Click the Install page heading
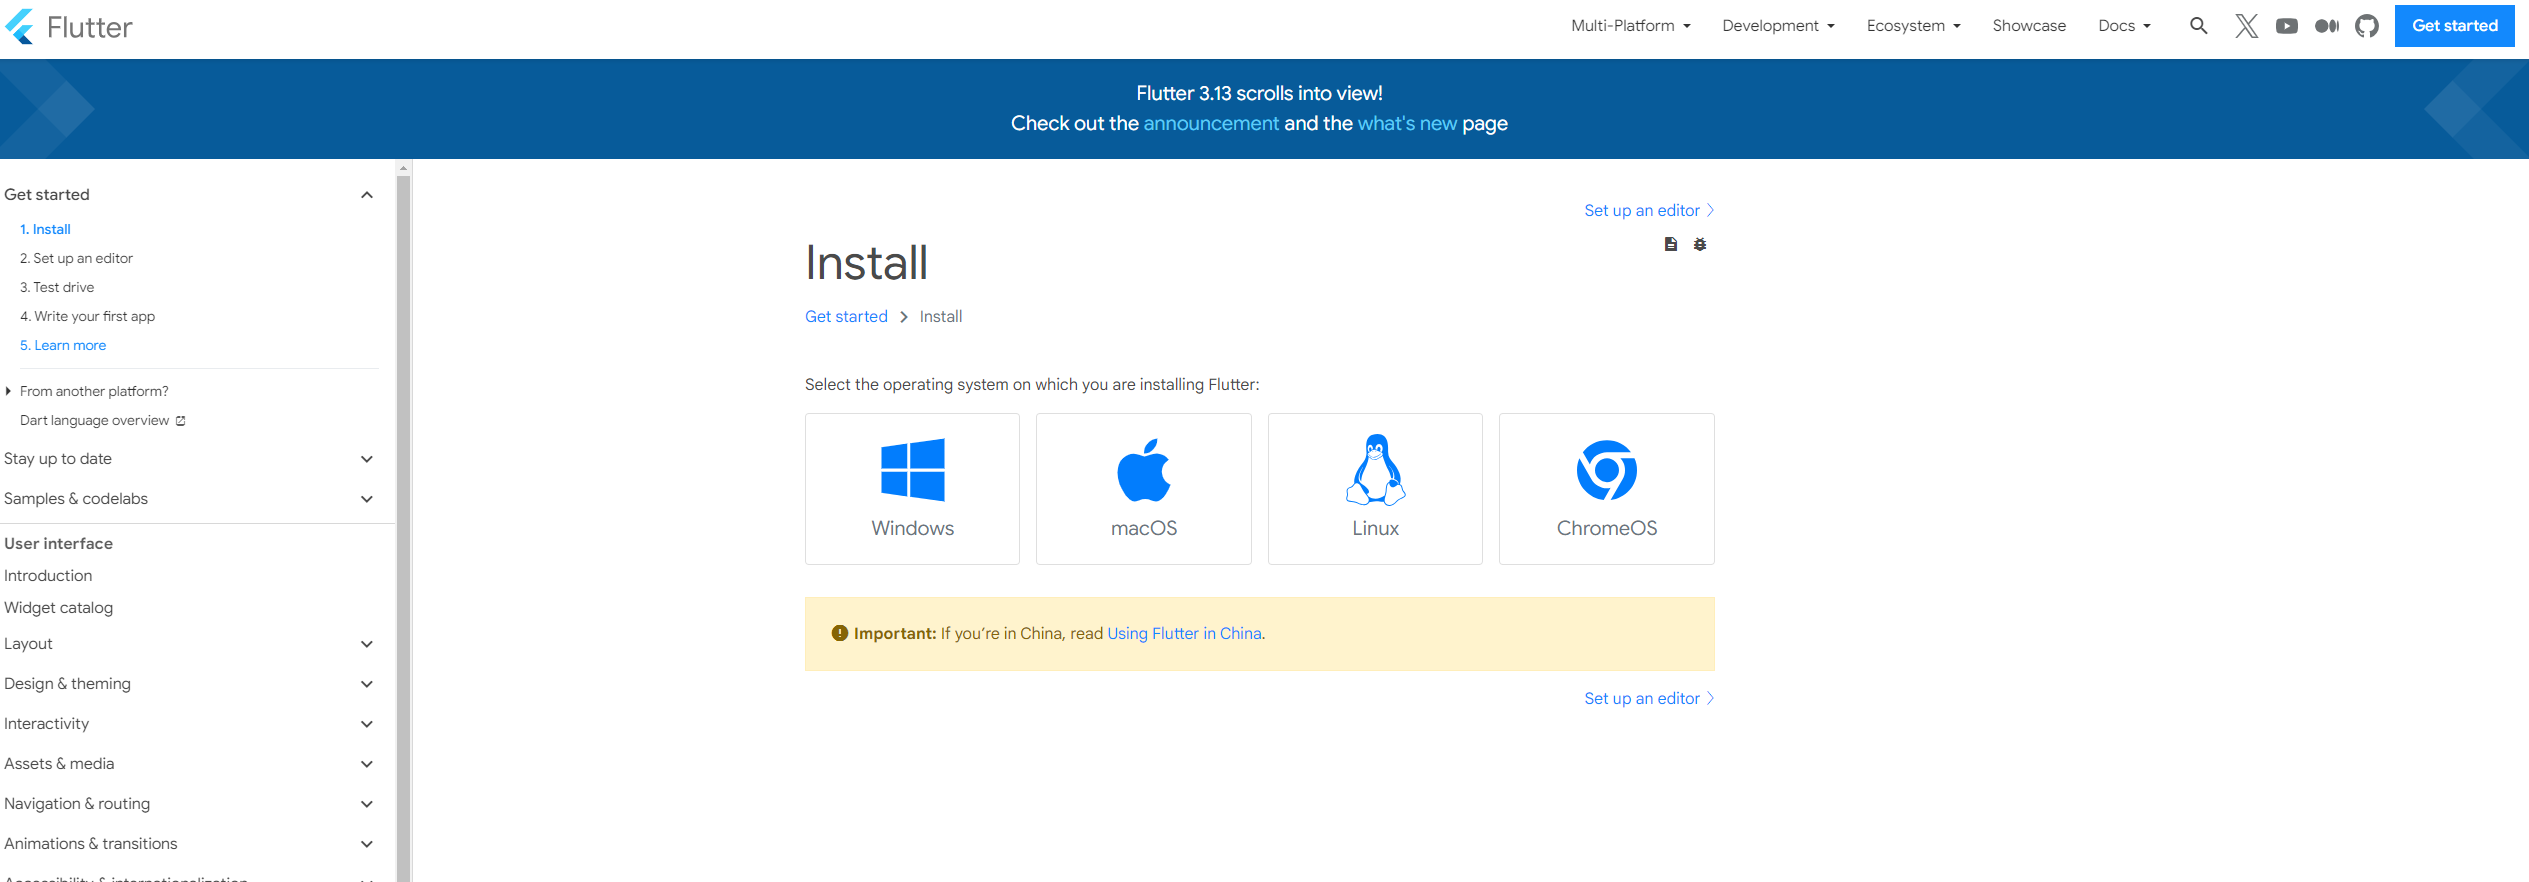Image resolution: width=2529 pixels, height=882 pixels. point(866,263)
